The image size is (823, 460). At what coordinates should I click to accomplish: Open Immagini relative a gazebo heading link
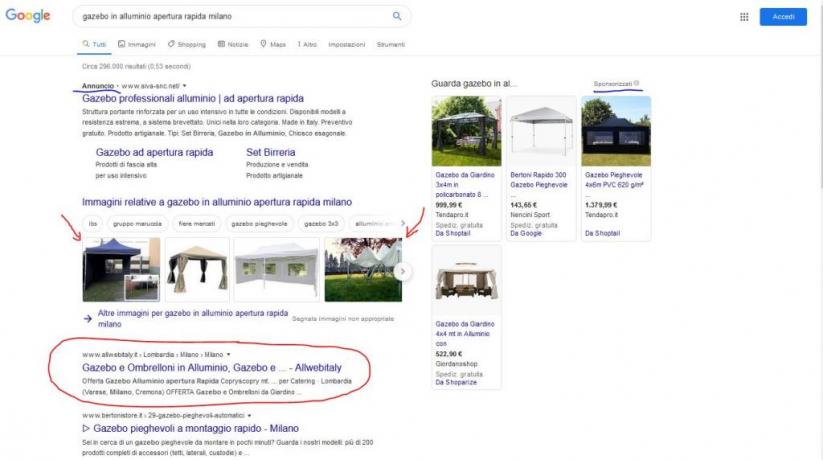[x=217, y=202]
